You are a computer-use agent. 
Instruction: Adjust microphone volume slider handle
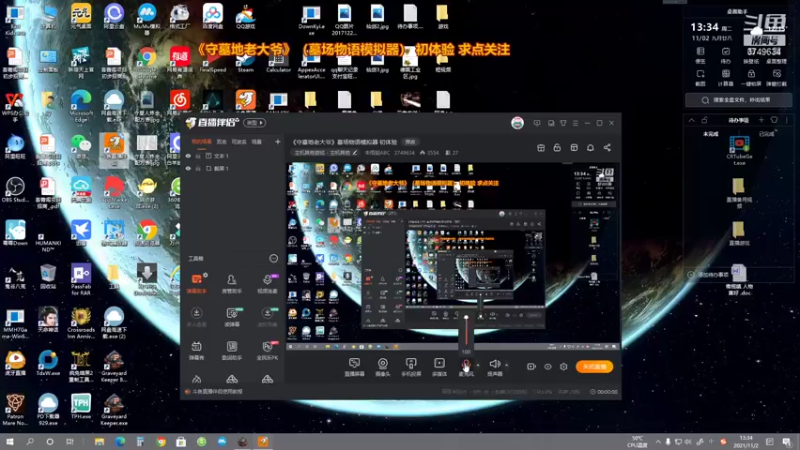point(466,317)
